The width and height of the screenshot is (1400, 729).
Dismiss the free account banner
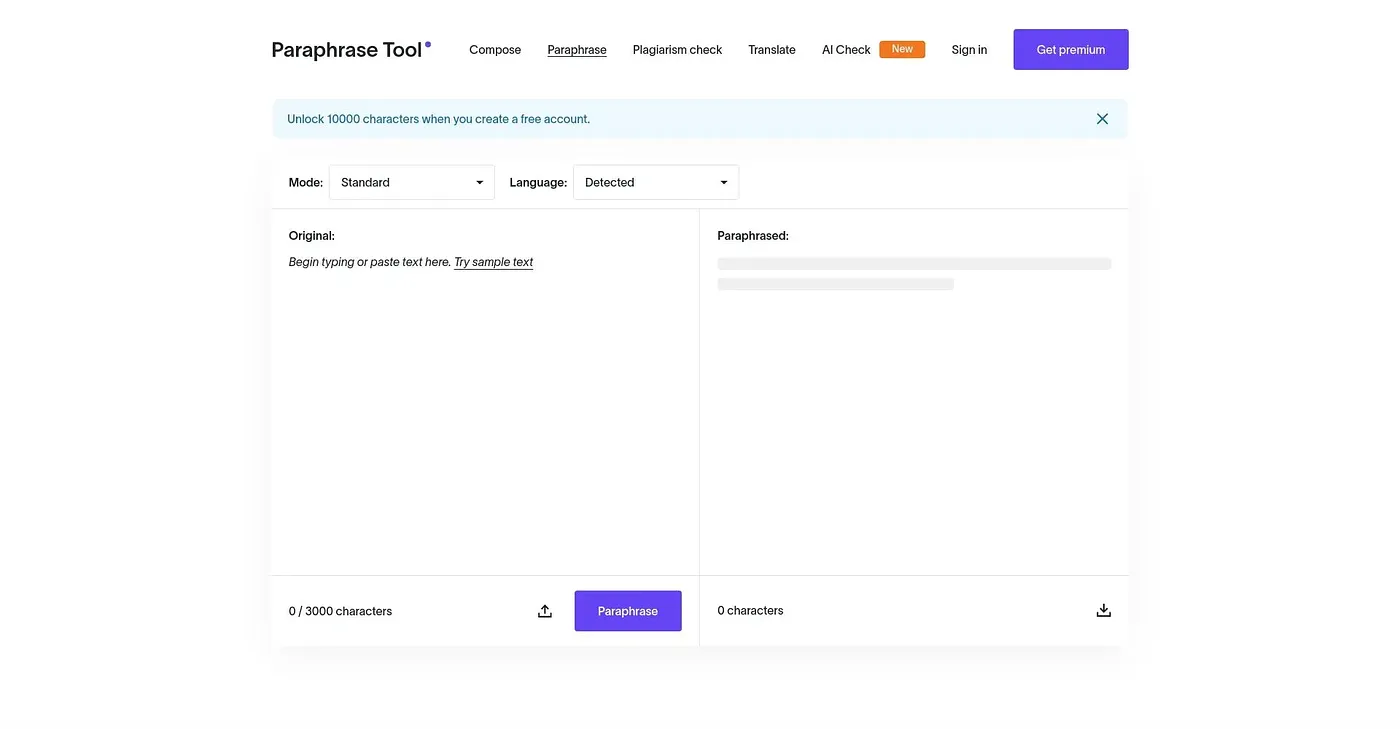(x=1102, y=119)
